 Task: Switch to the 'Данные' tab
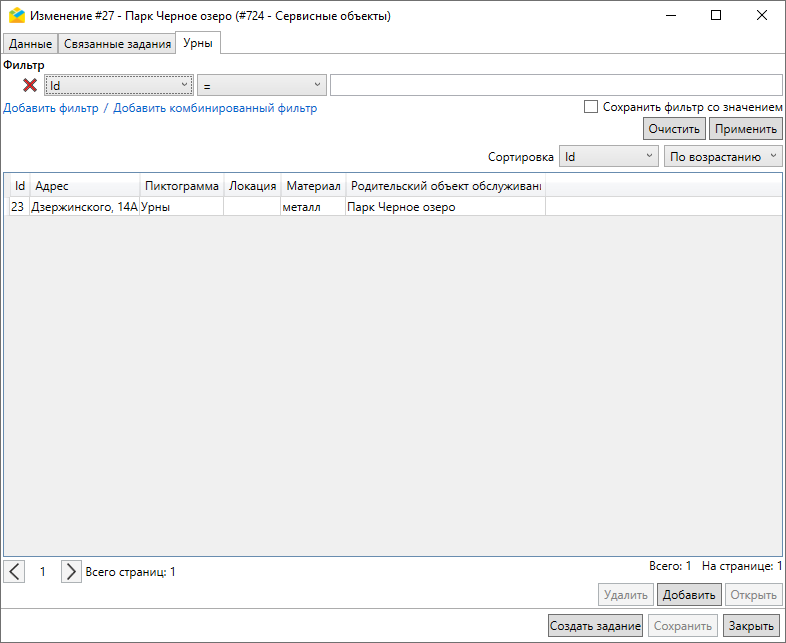click(30, 44)
